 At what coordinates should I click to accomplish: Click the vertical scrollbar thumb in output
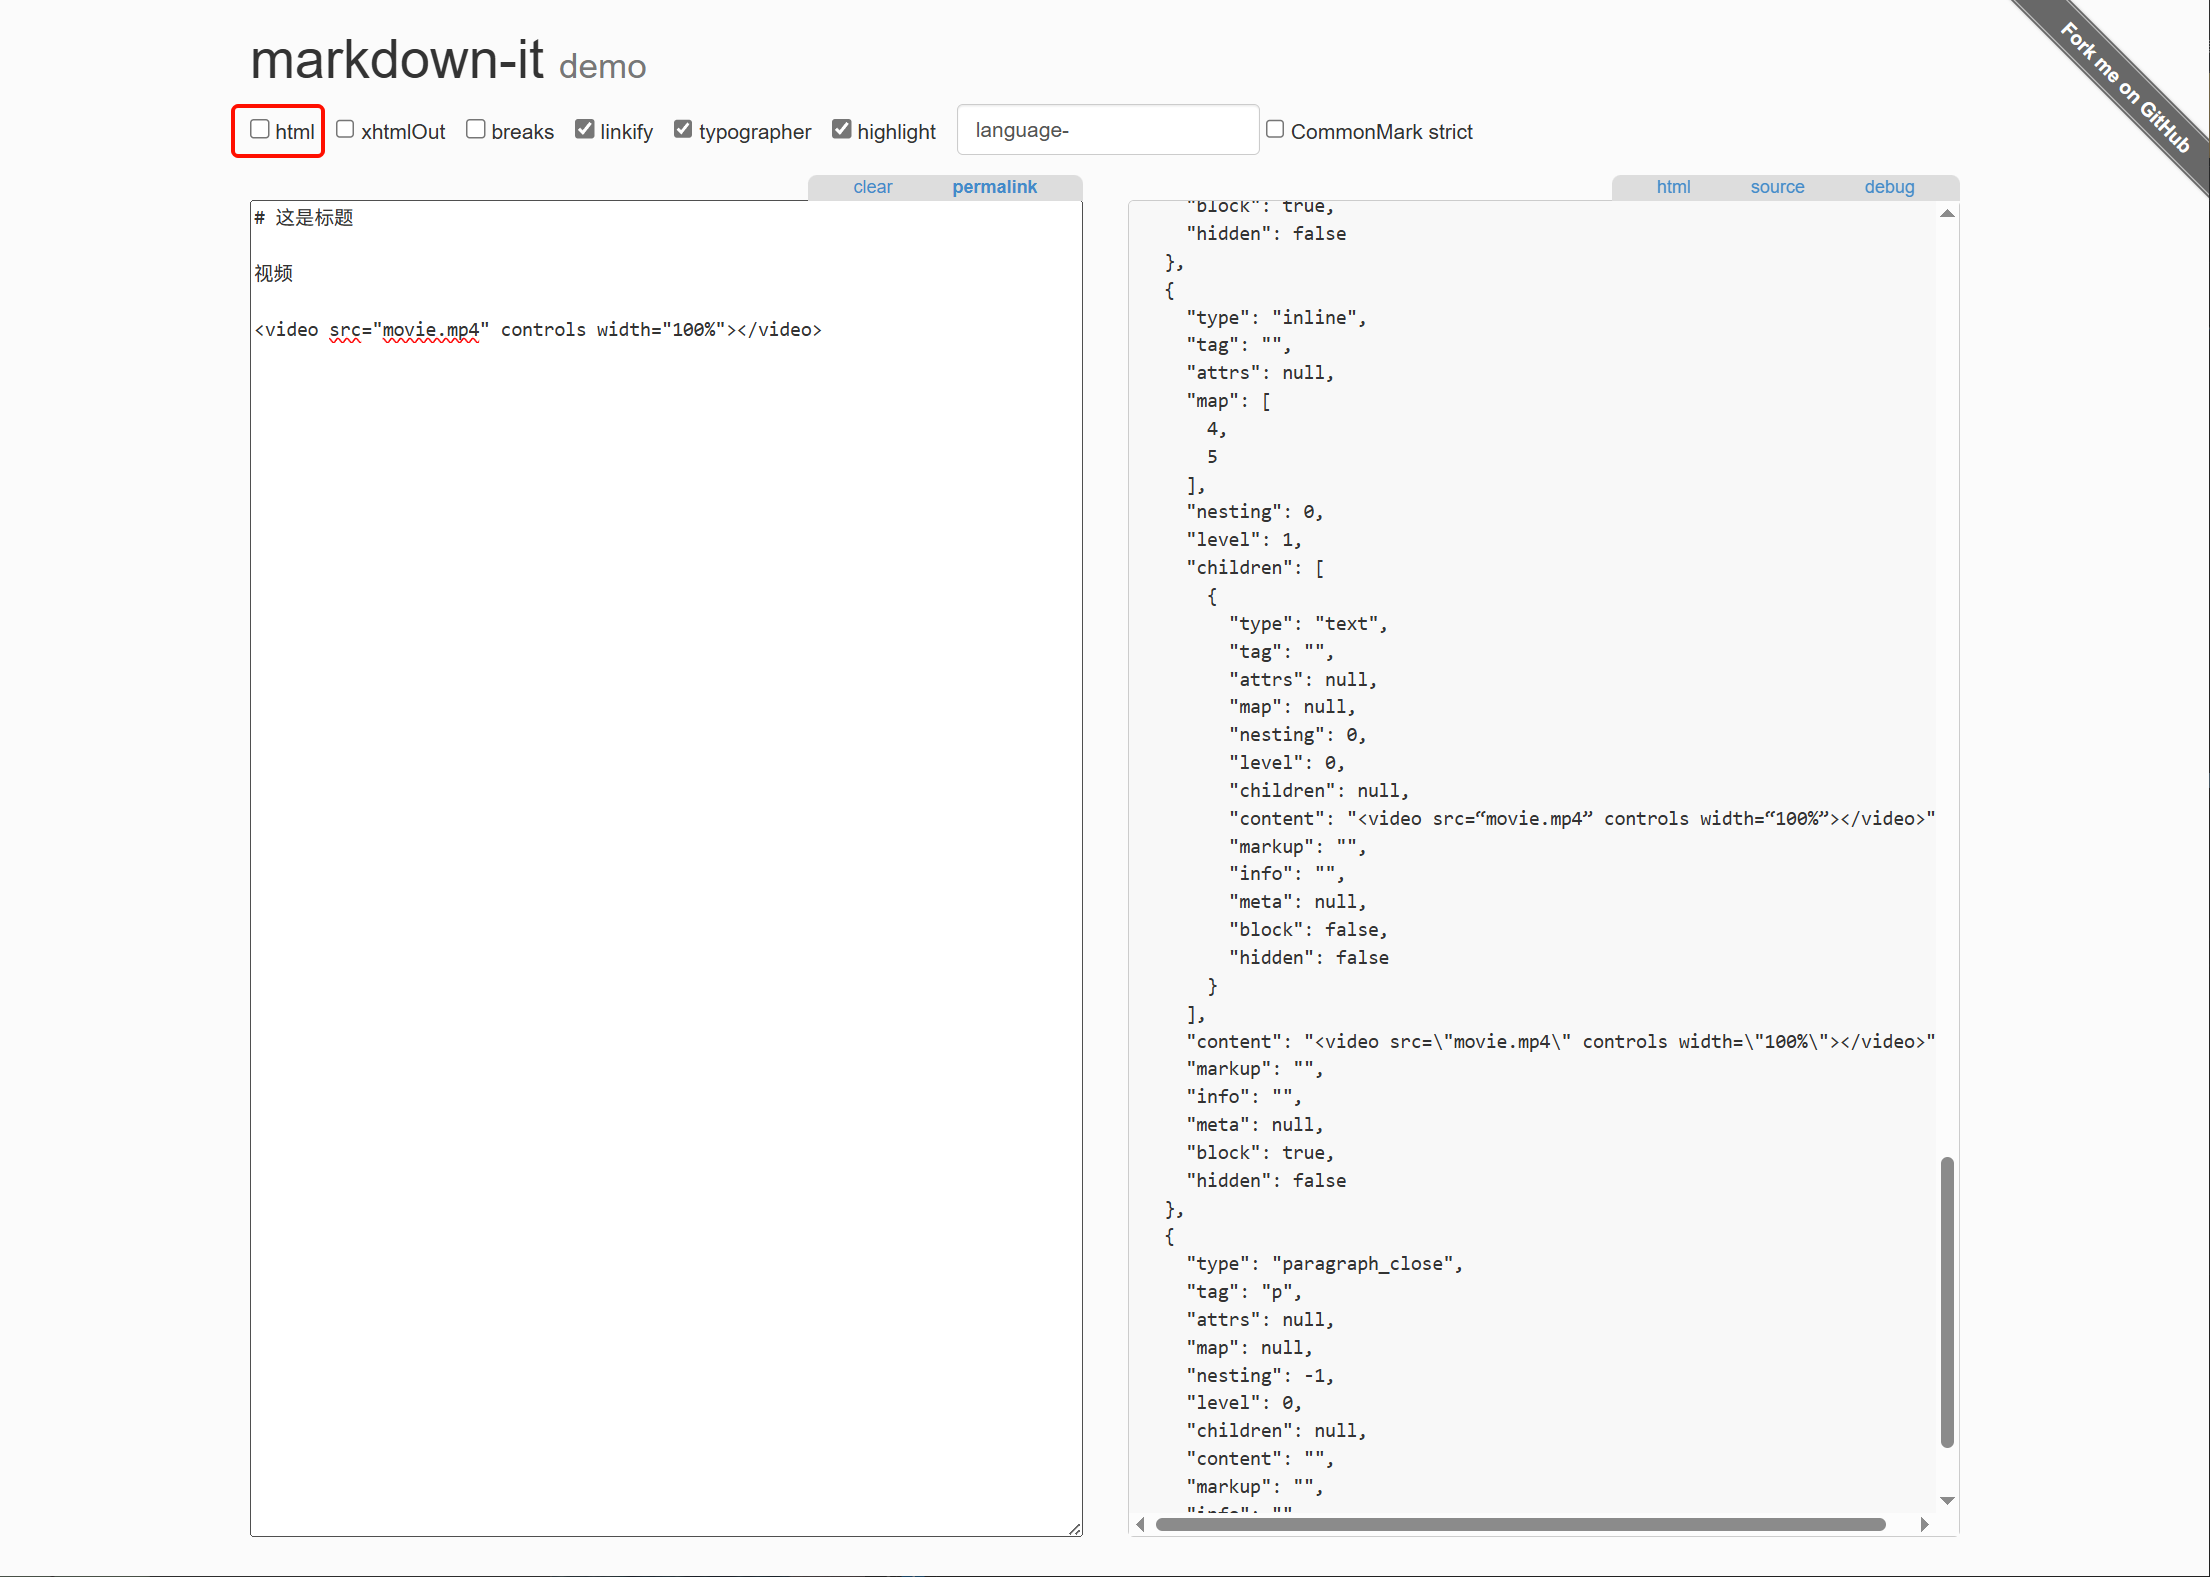pyautogui.click(x=1947, y=1300)
